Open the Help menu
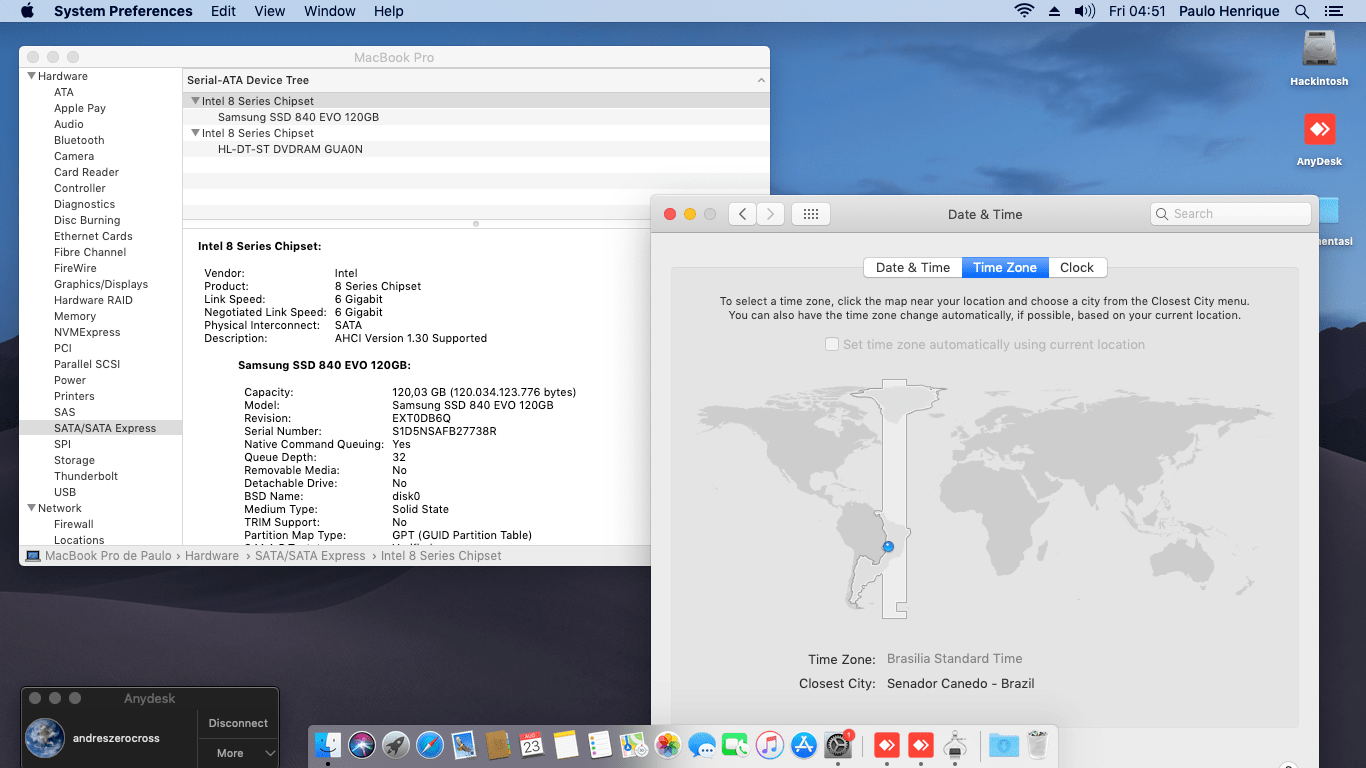Screen dimensions: 1366x768 click(389, 11)
